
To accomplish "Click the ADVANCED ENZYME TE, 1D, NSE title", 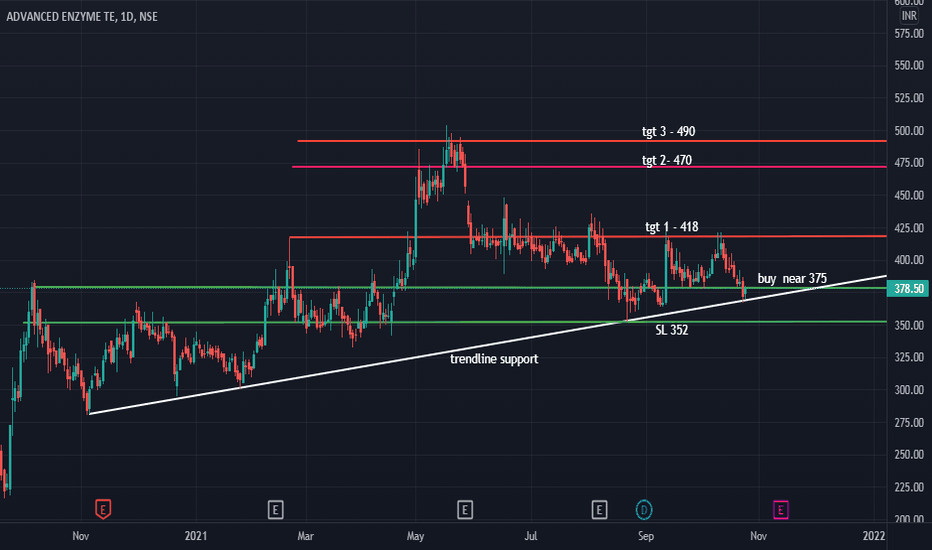I will click(x=82, y=17).
